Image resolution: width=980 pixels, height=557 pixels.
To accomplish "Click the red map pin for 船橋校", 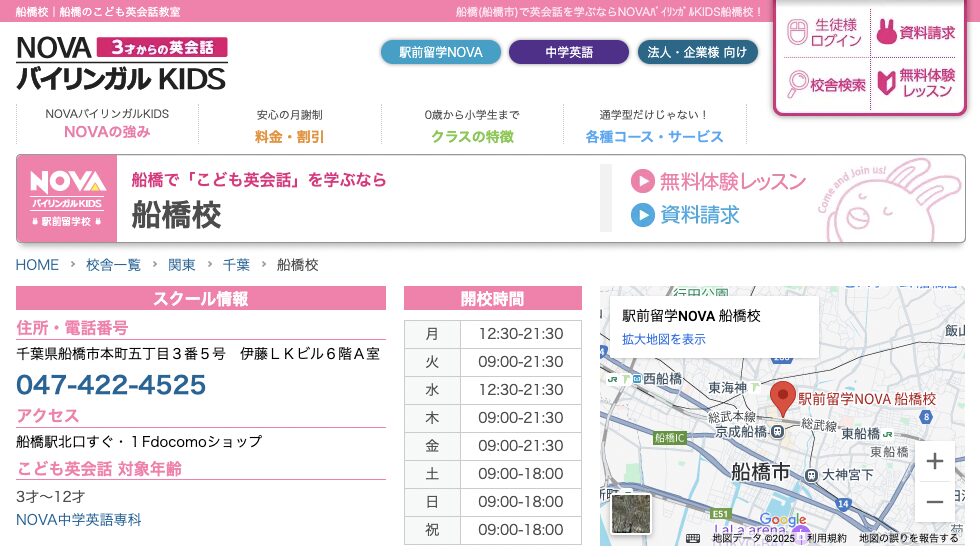I will point(782,399).
